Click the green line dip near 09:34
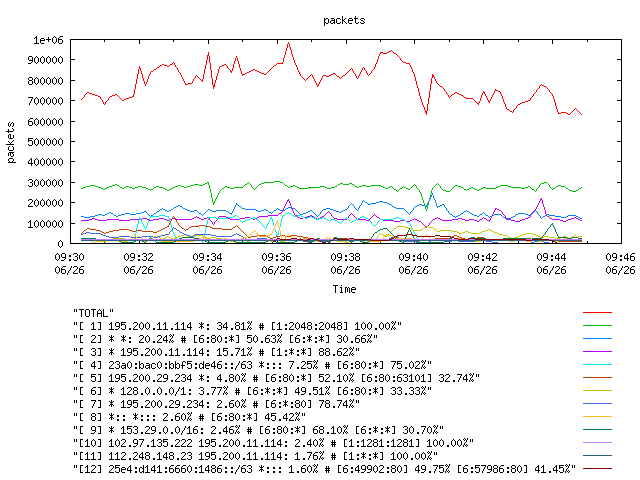The image size is (640, 480). point(213,203)
